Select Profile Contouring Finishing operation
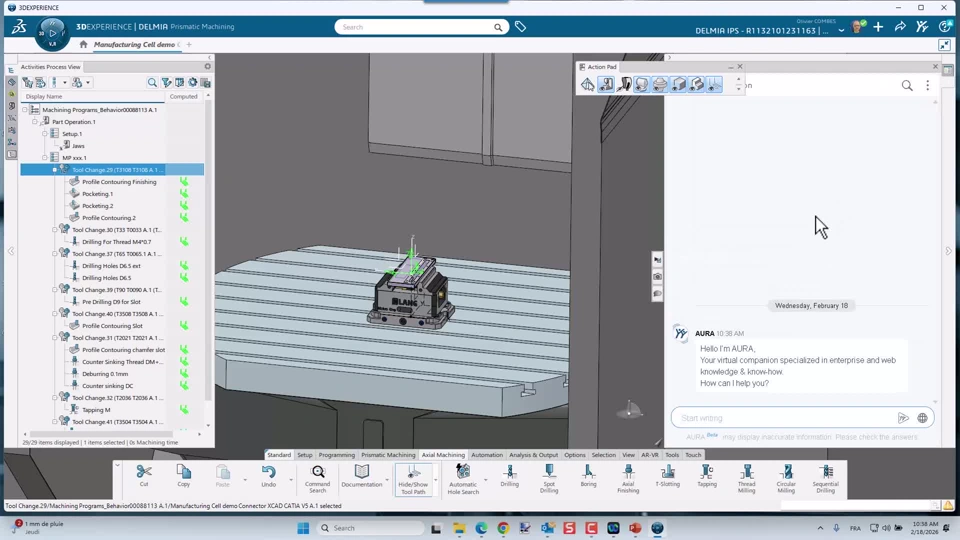The height and width of the screenshot is (540, 960). (119, 182)
